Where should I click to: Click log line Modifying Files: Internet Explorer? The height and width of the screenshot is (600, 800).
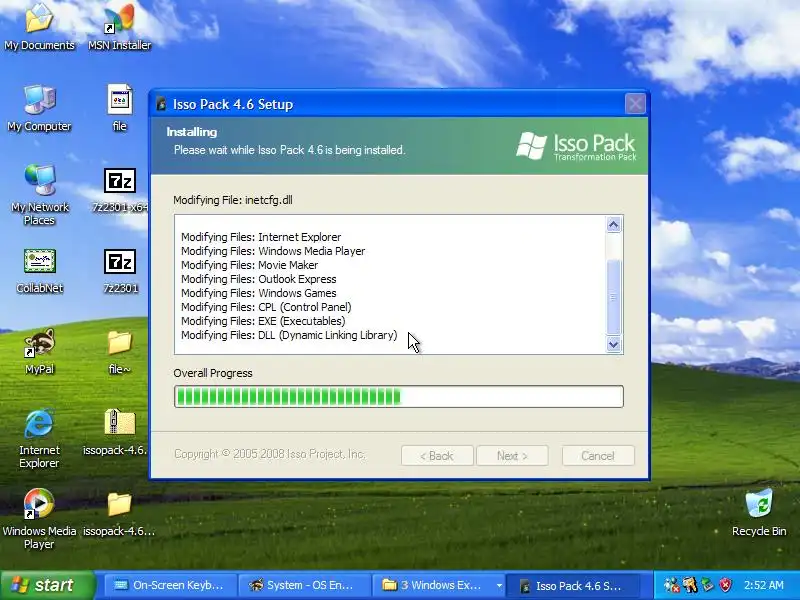(x=261, y=237)
